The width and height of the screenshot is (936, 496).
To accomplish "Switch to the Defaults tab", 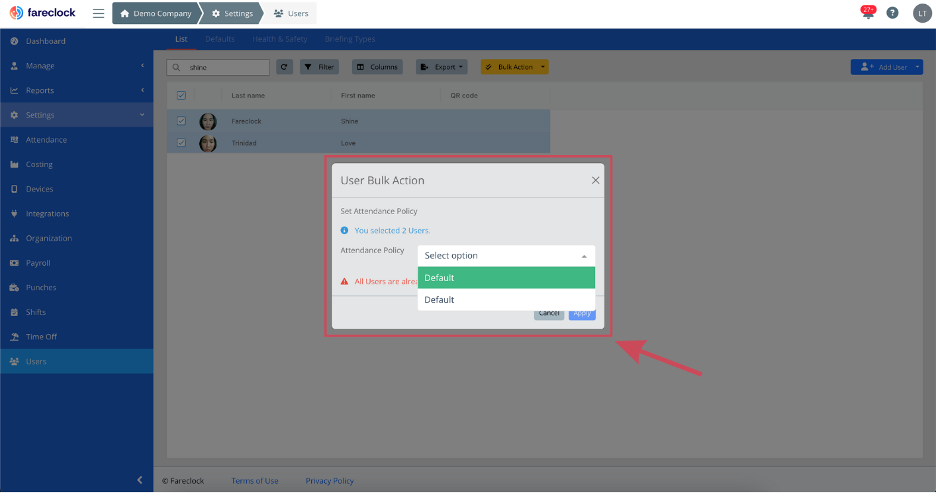I will [220, 39].
